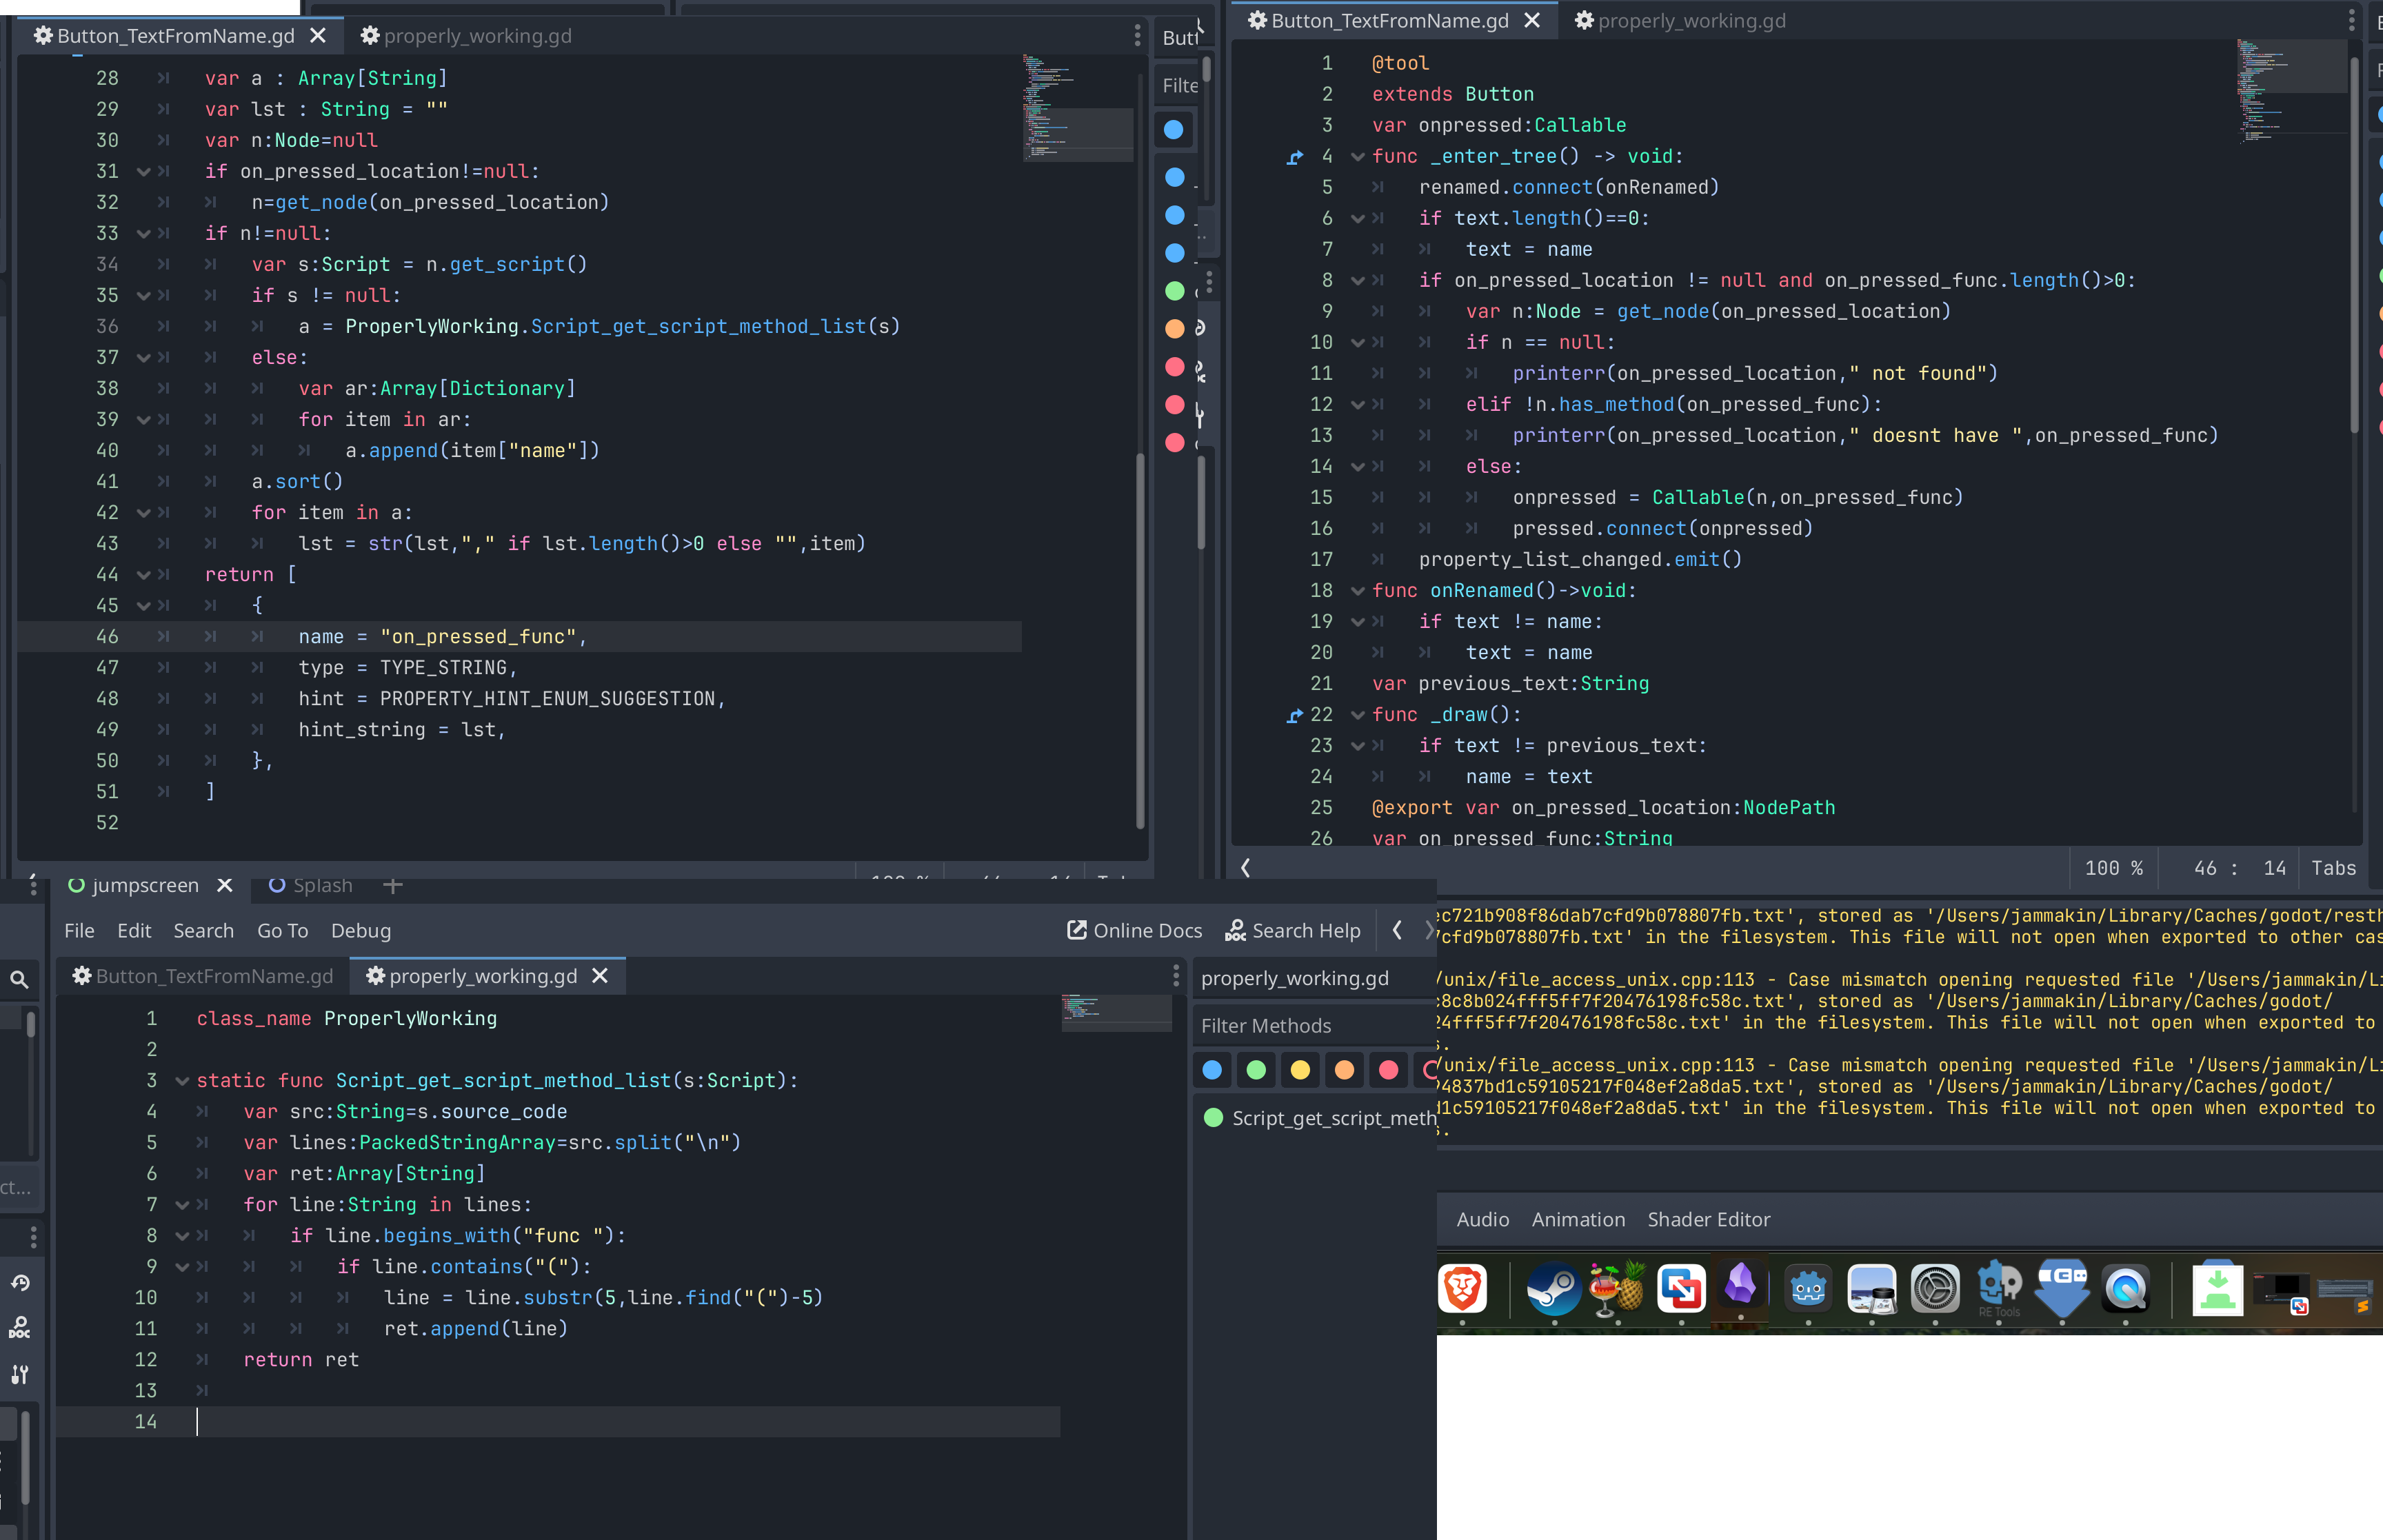Toggle scripts panel with the left chevron in status bar
The height and width of the screenshot is (1540, 2383).
1246,868
